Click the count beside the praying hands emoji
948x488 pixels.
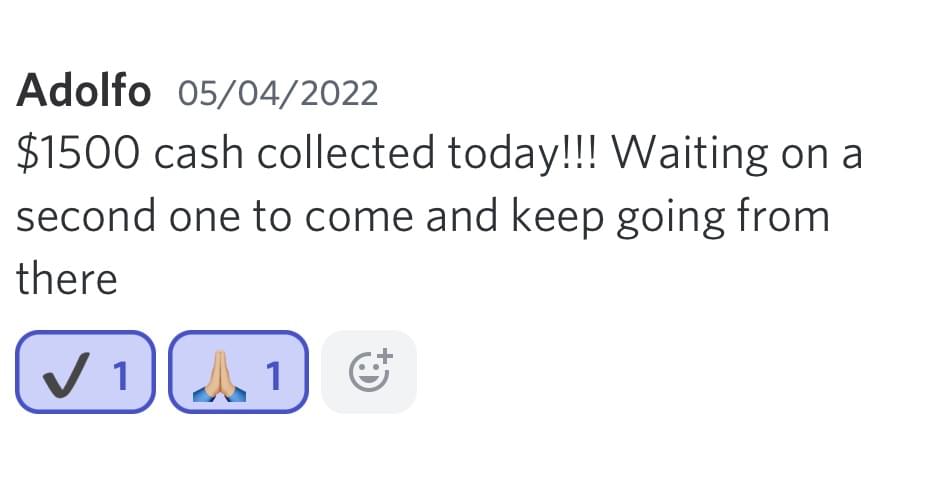[x=273, y=375]
